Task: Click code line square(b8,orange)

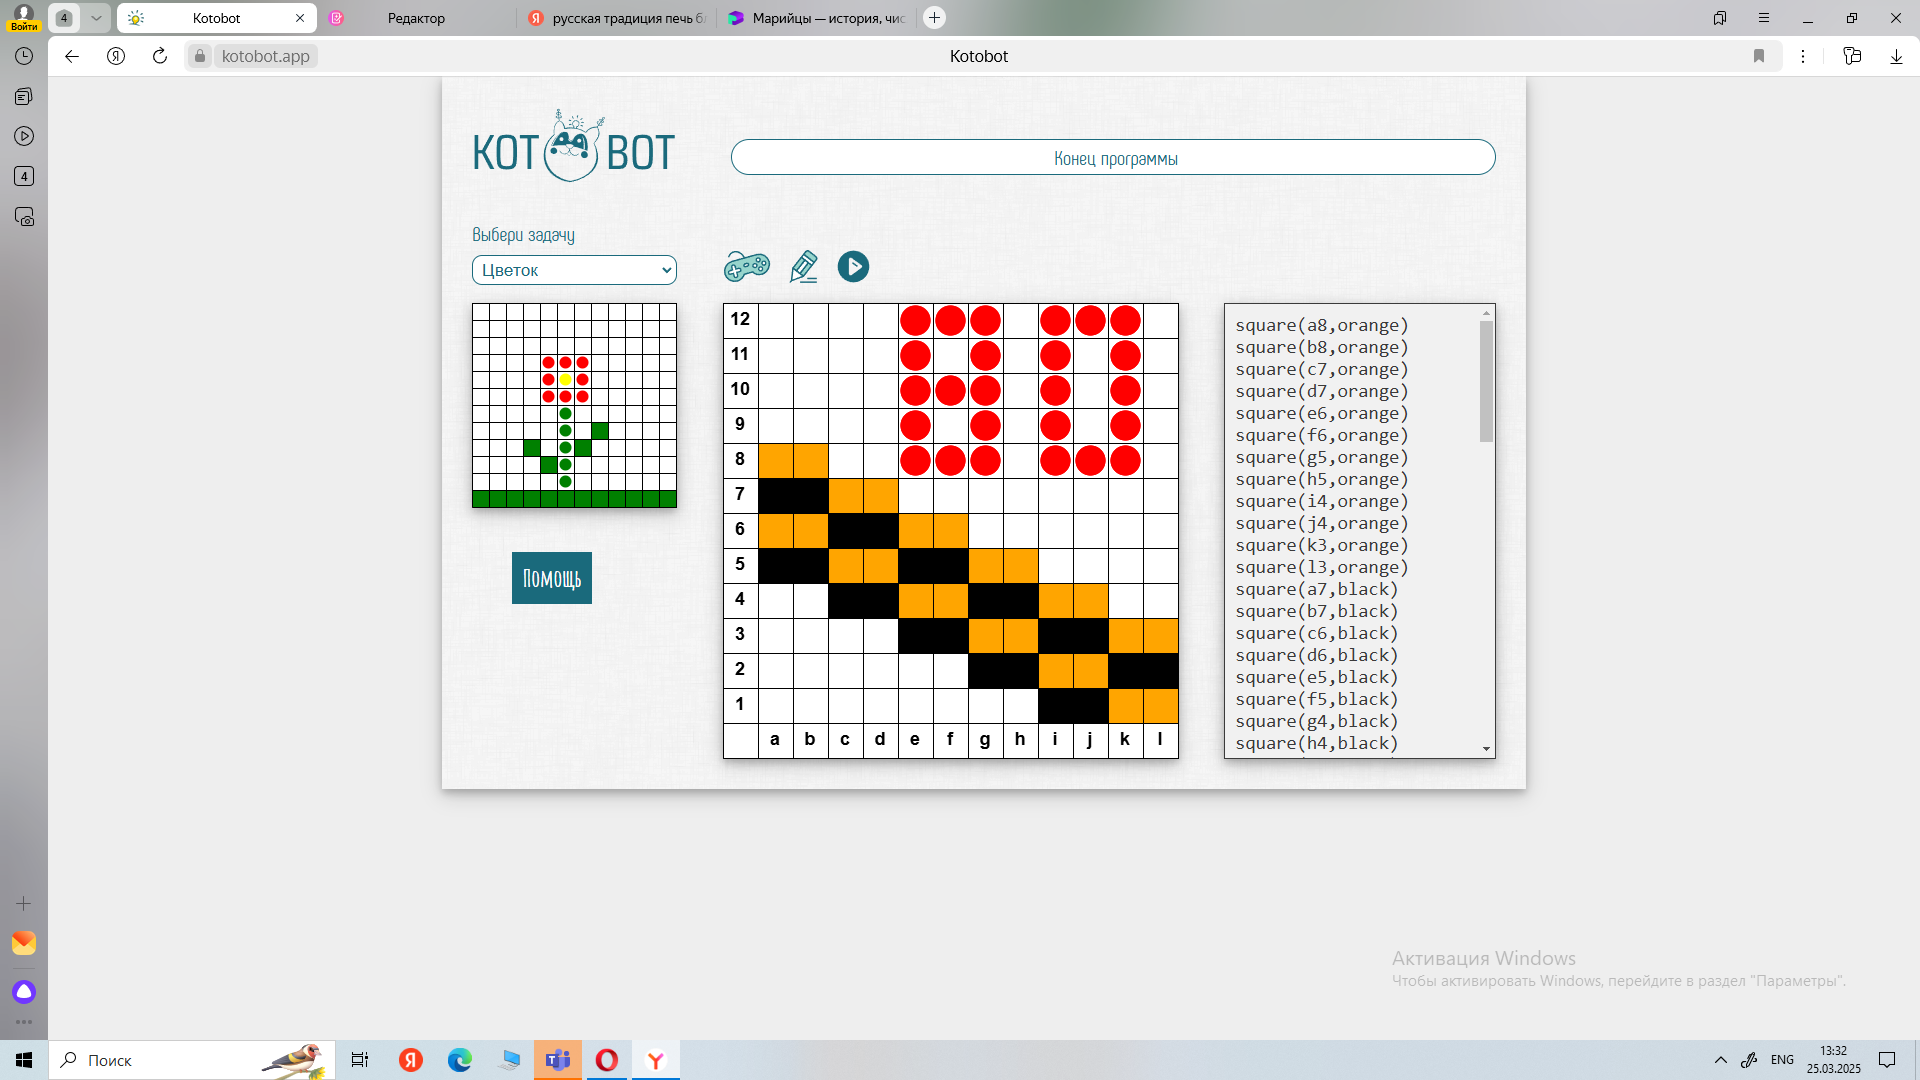Action: pos(1321,347)
